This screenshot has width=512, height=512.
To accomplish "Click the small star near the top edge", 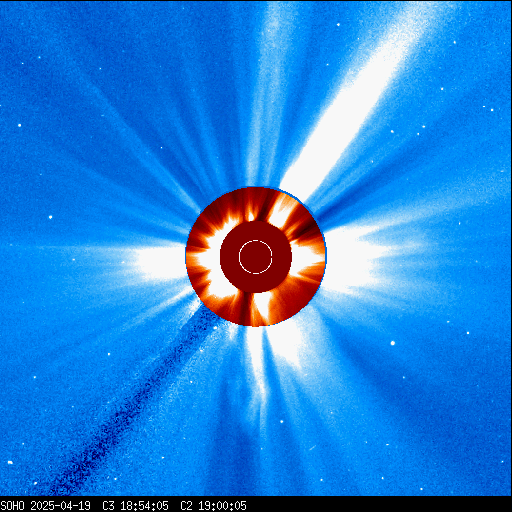I will pyautogui.click(x=338, y=25).
